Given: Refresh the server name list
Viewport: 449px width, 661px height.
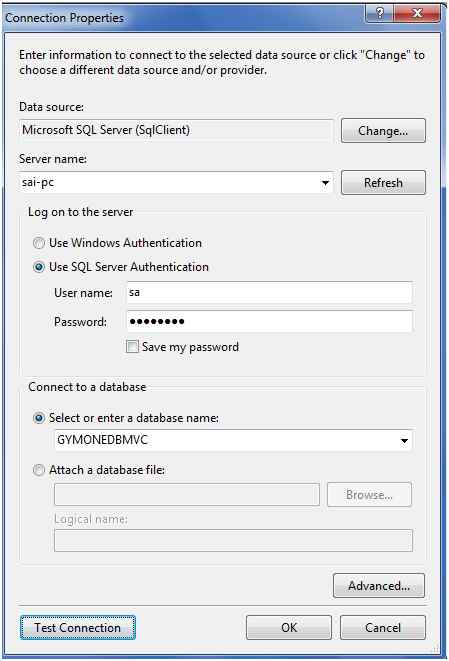Looking at the screenshot, I should click(x=383, y=183).
